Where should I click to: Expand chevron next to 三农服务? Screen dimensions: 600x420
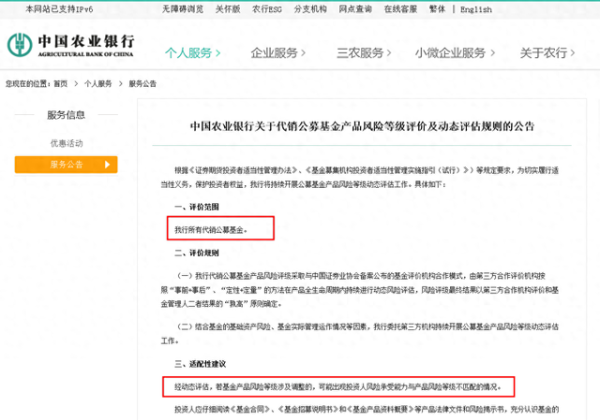[x=389, y=53]
